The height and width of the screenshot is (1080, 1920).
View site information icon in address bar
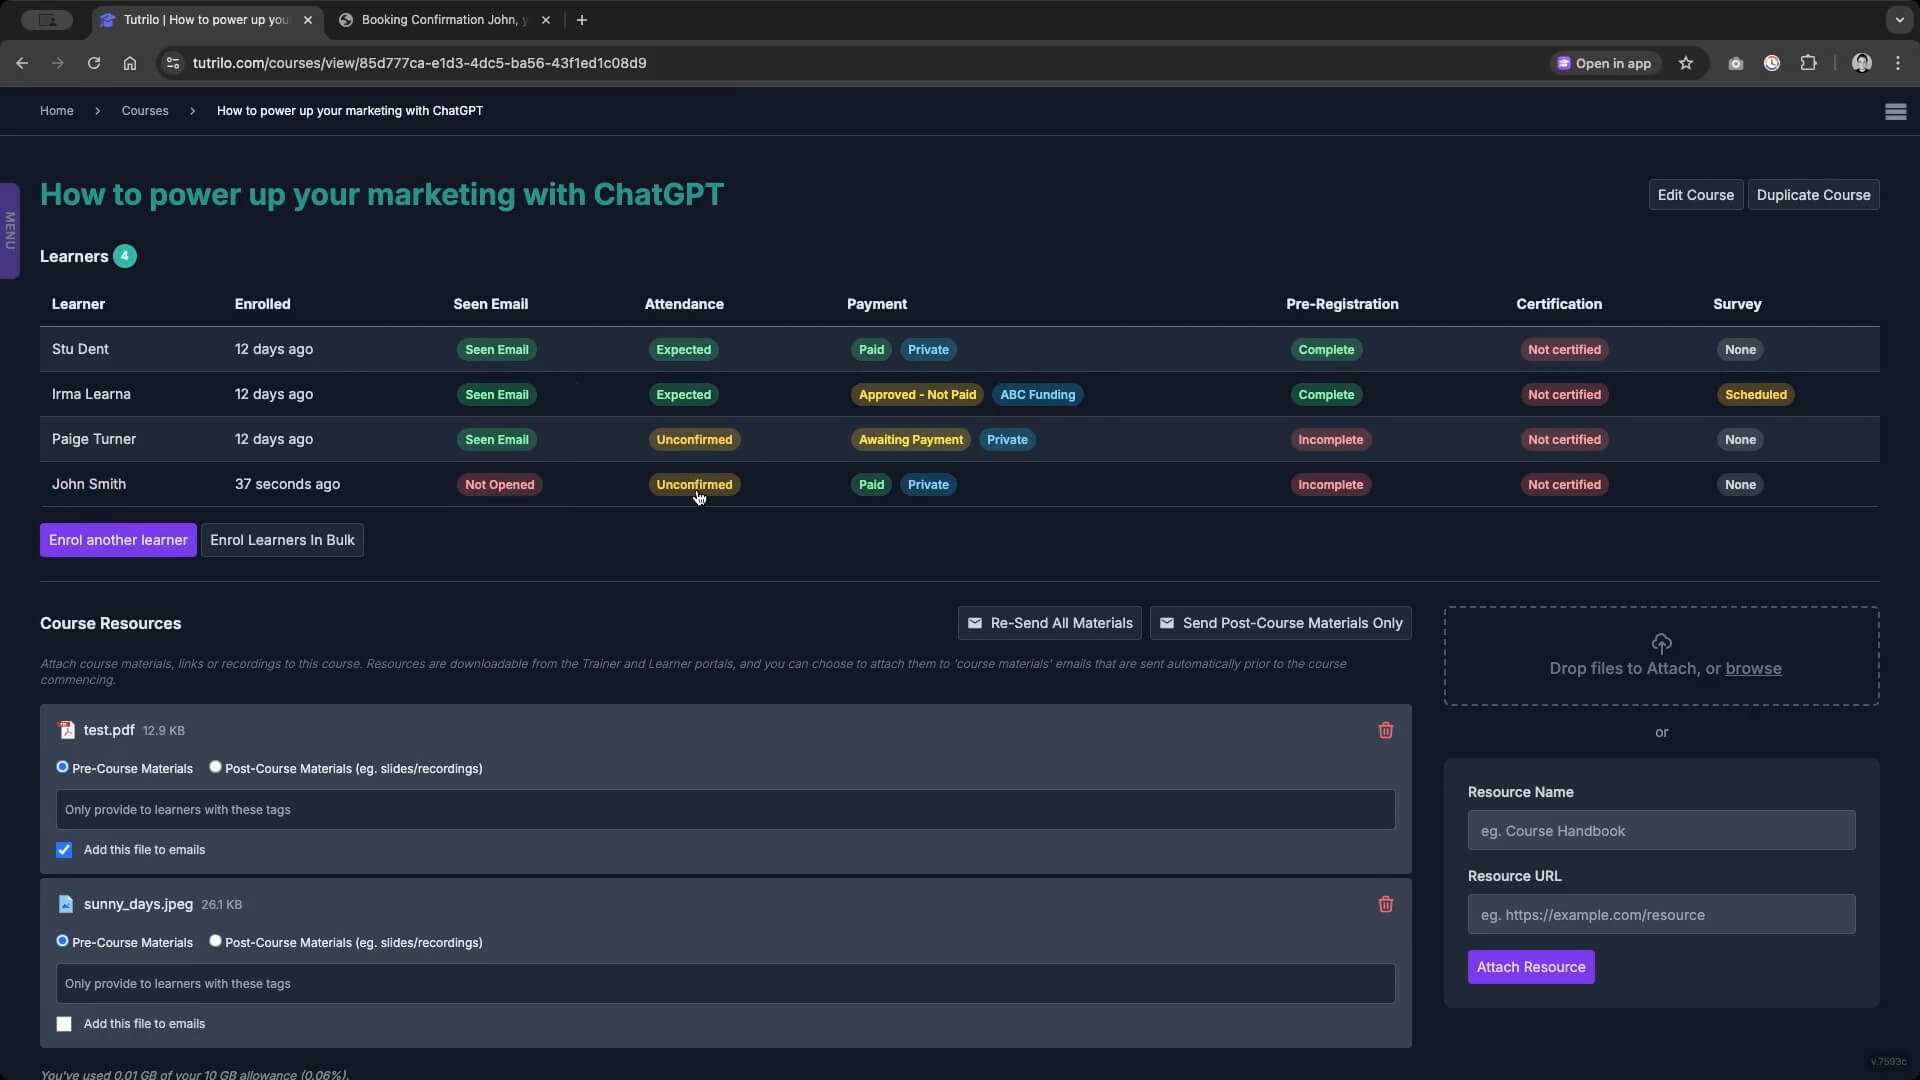[173, 63]
